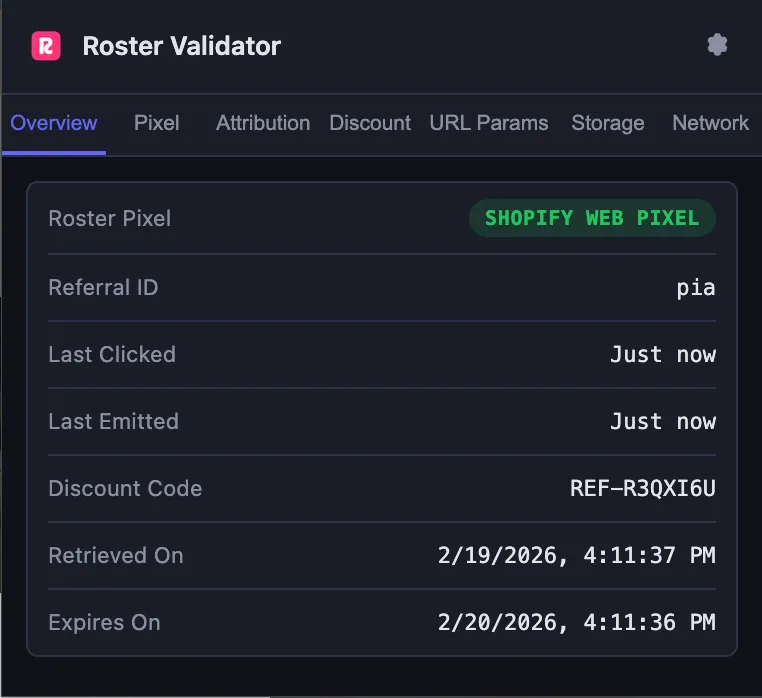762x698 pixels.
Task: Select the referral value pia
Action: (x=696, y=288)
